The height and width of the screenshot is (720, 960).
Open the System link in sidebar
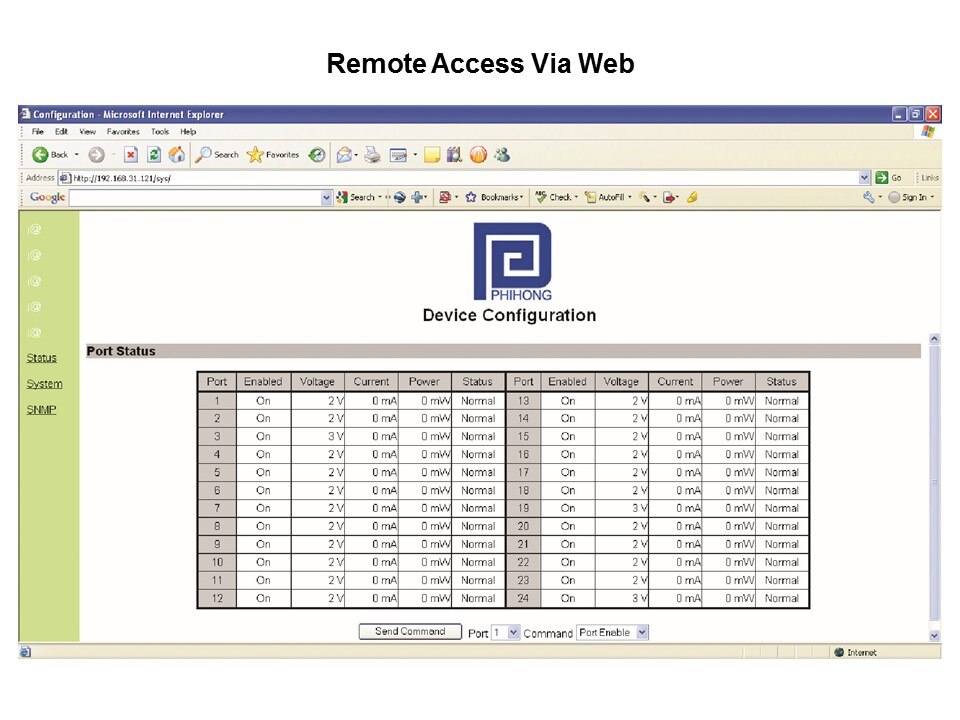tap(44, 384)
